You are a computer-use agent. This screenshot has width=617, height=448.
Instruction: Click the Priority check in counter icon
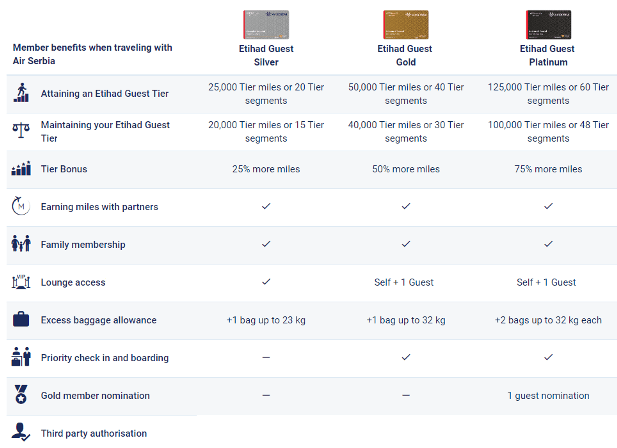pos(21,356)
